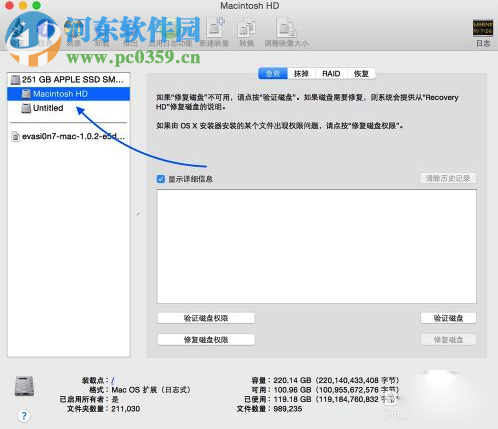Click the used value 119.18 GB
Screen dimensions: 498x429
(292, 399)
